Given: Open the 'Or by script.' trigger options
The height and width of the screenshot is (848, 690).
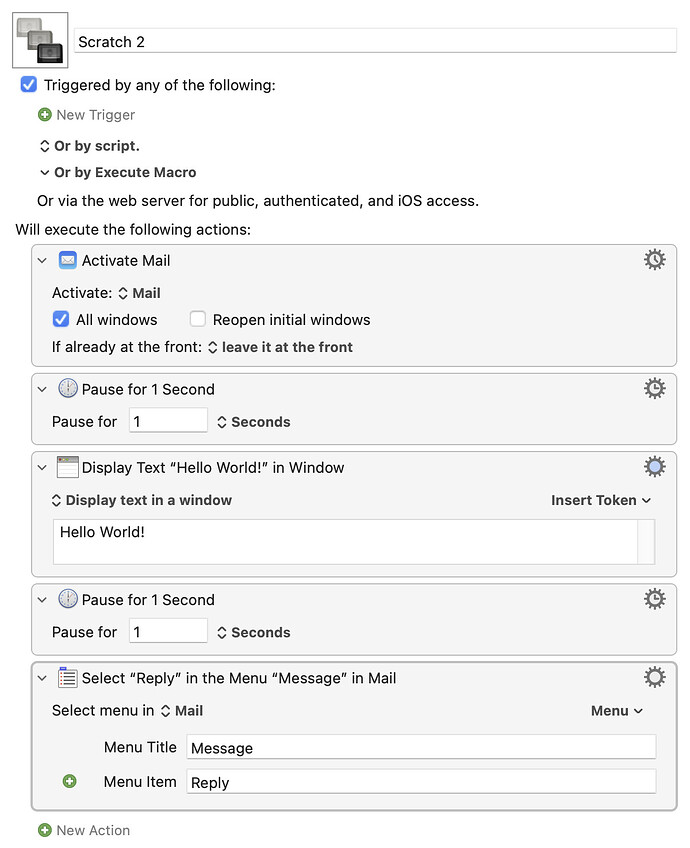Looking at the screenshot, I should [x=90, y=146].
